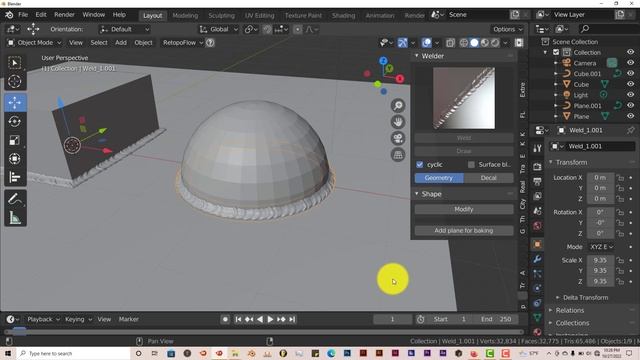Open the Output properties tab icon
Image resolution: width=640 pixels, height=360 pixels.
pyautogui.click(x=537, y=181)
